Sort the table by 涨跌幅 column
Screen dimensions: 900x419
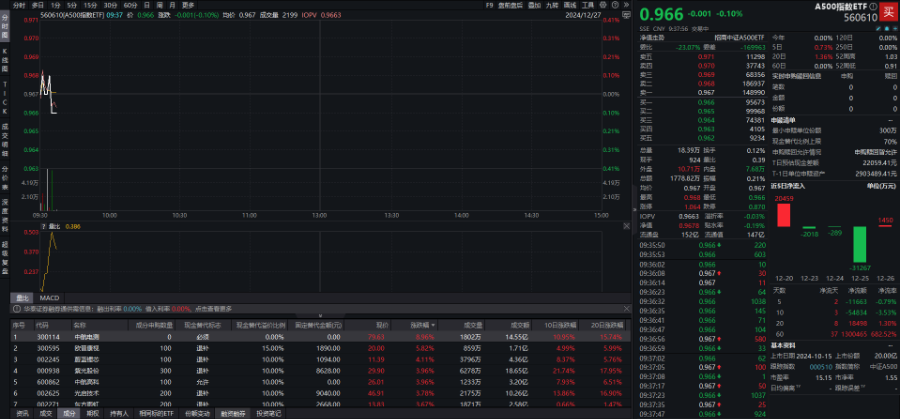click(419, 325)
